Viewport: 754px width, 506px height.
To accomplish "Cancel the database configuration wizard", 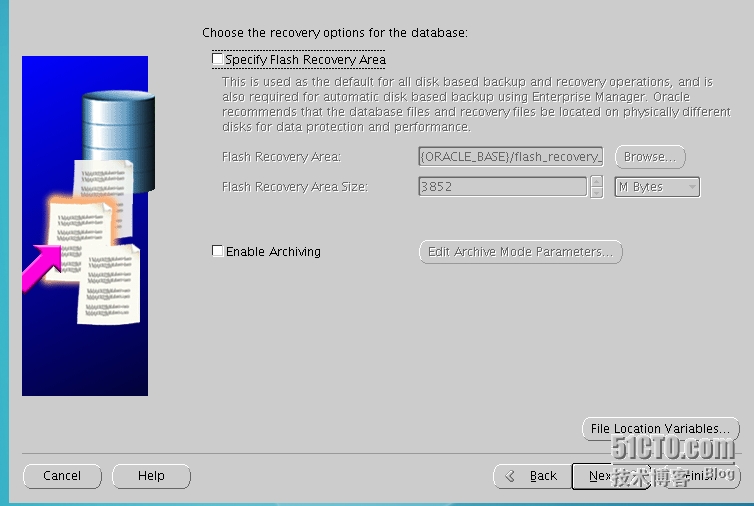I will coord(62,476).
